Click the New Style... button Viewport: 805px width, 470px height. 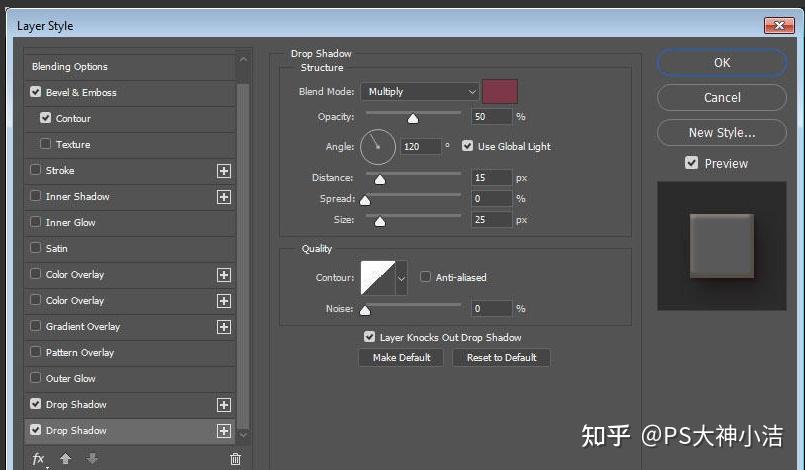(722, 133)
